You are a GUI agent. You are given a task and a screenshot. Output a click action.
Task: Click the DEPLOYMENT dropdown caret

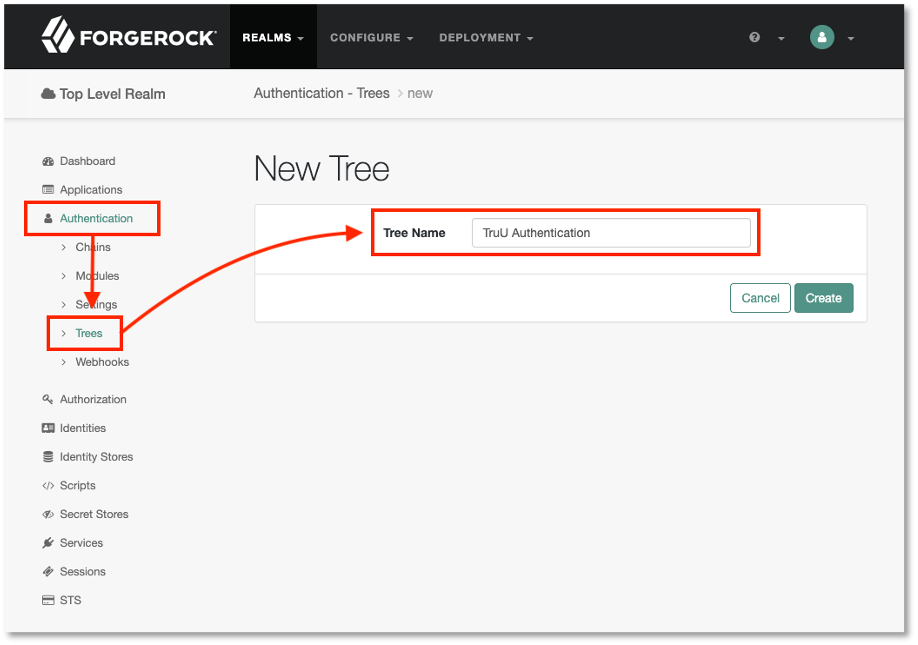pyautogui.click(x=530, y=39)
